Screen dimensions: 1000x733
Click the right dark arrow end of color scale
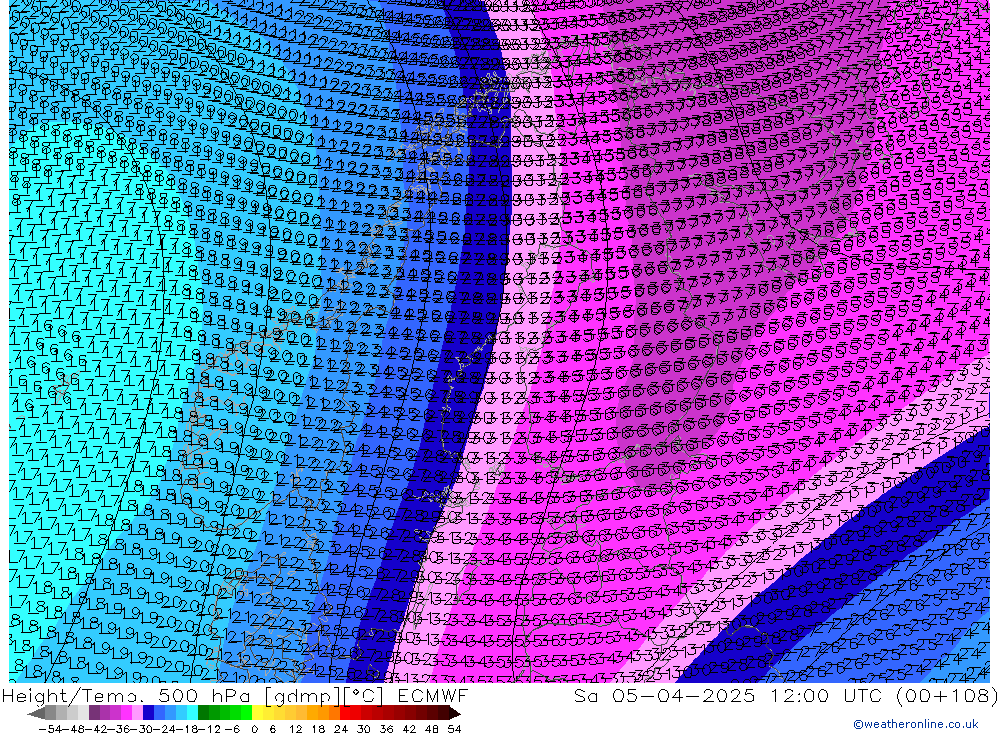point(454,713)
